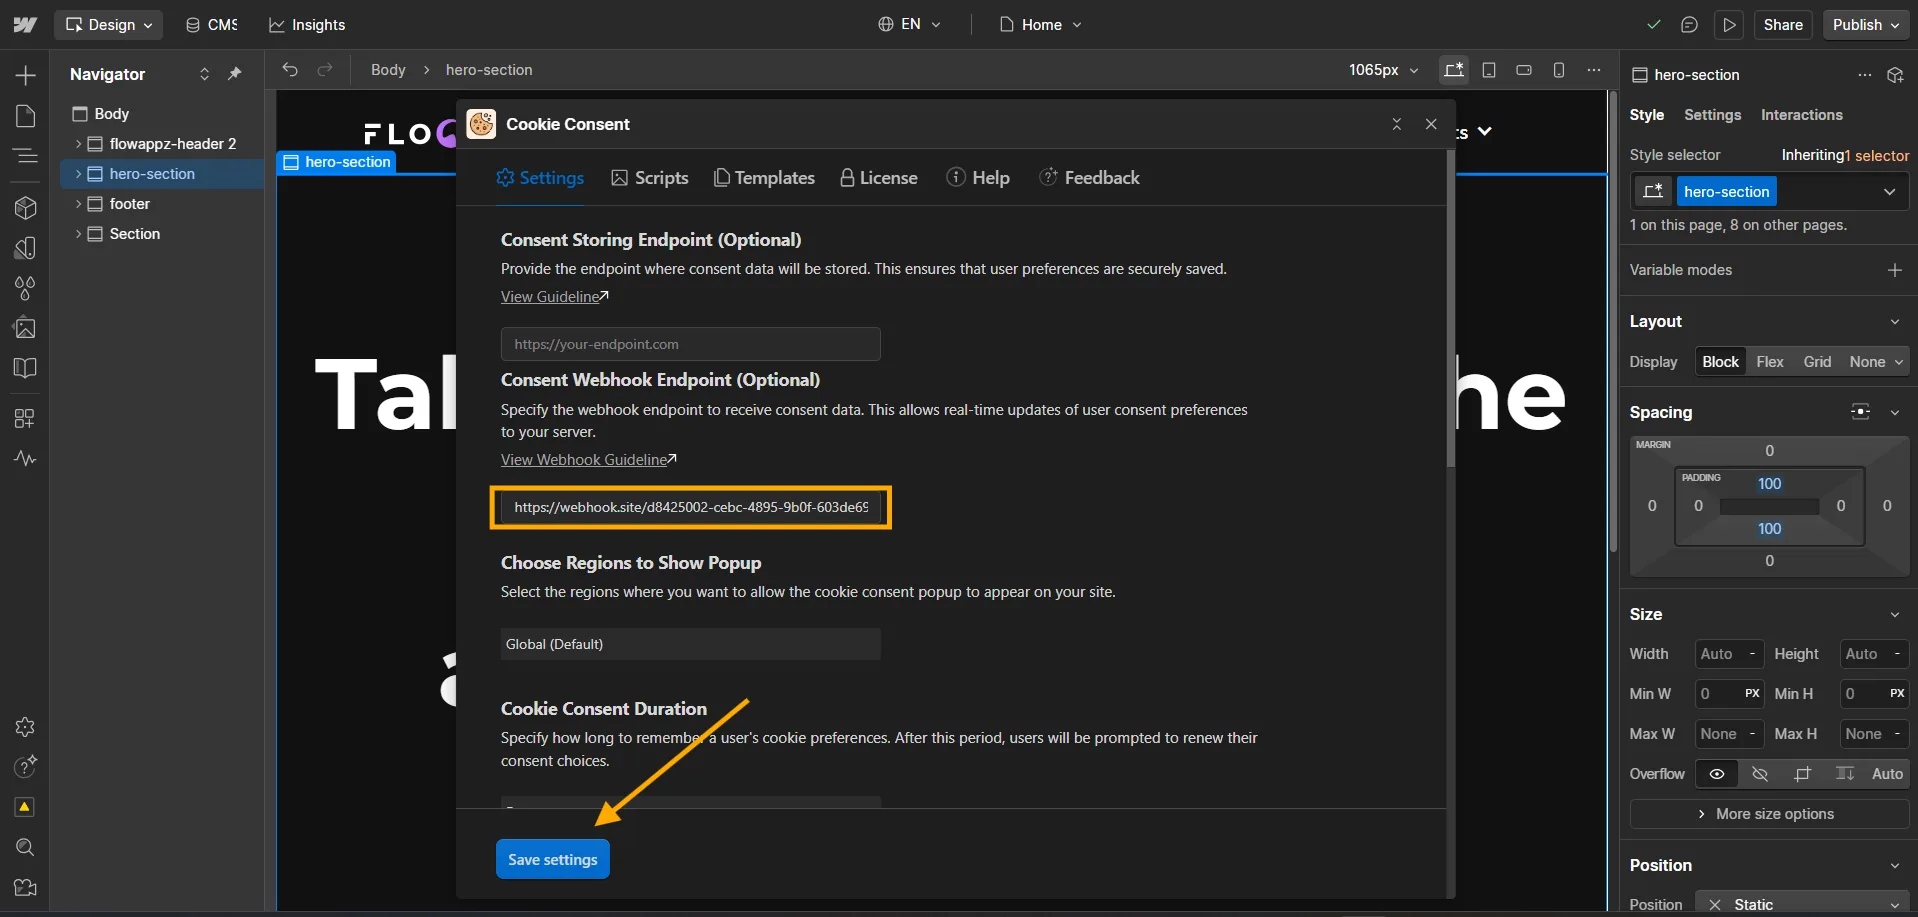Set overflow to Auto

point(1887,774)
